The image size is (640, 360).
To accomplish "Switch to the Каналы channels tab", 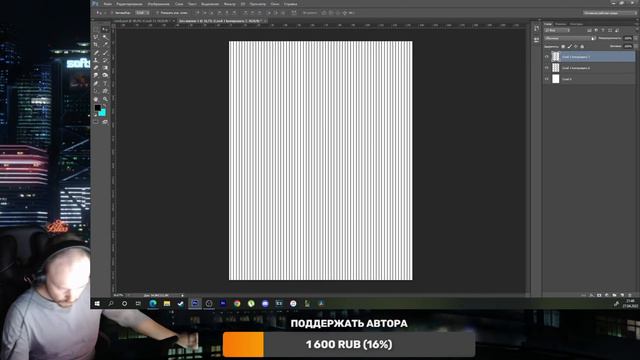I will 560,24.
